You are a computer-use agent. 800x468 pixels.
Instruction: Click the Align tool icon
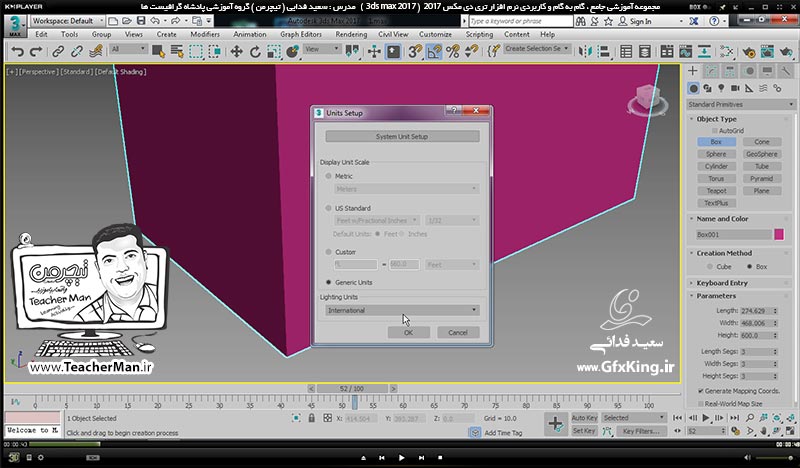604,52
